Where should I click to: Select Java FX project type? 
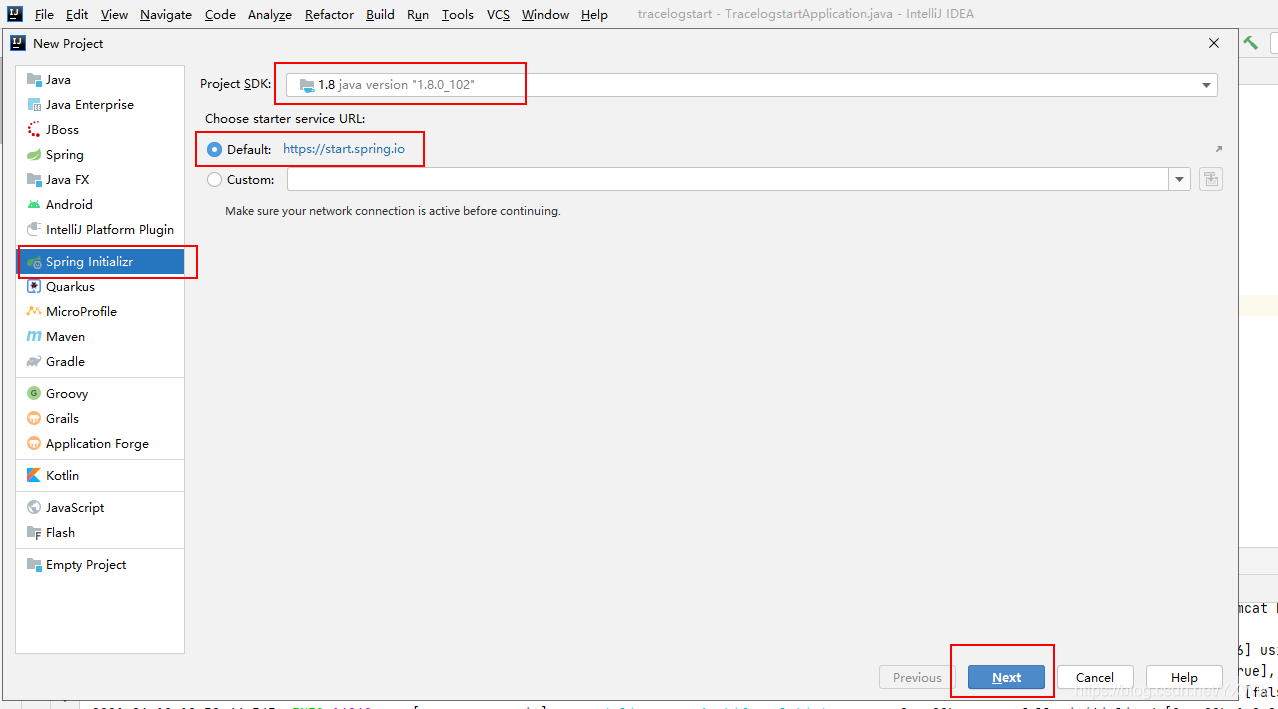tap(100, 179)
